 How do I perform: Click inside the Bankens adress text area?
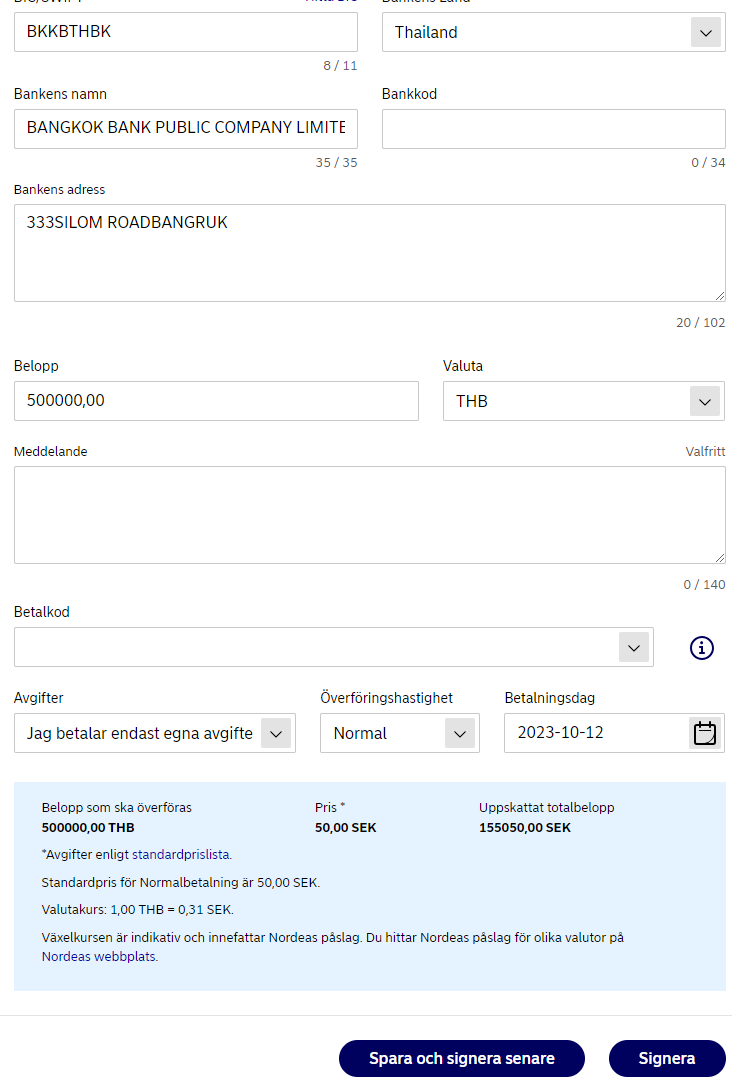[x=369, y=253]
